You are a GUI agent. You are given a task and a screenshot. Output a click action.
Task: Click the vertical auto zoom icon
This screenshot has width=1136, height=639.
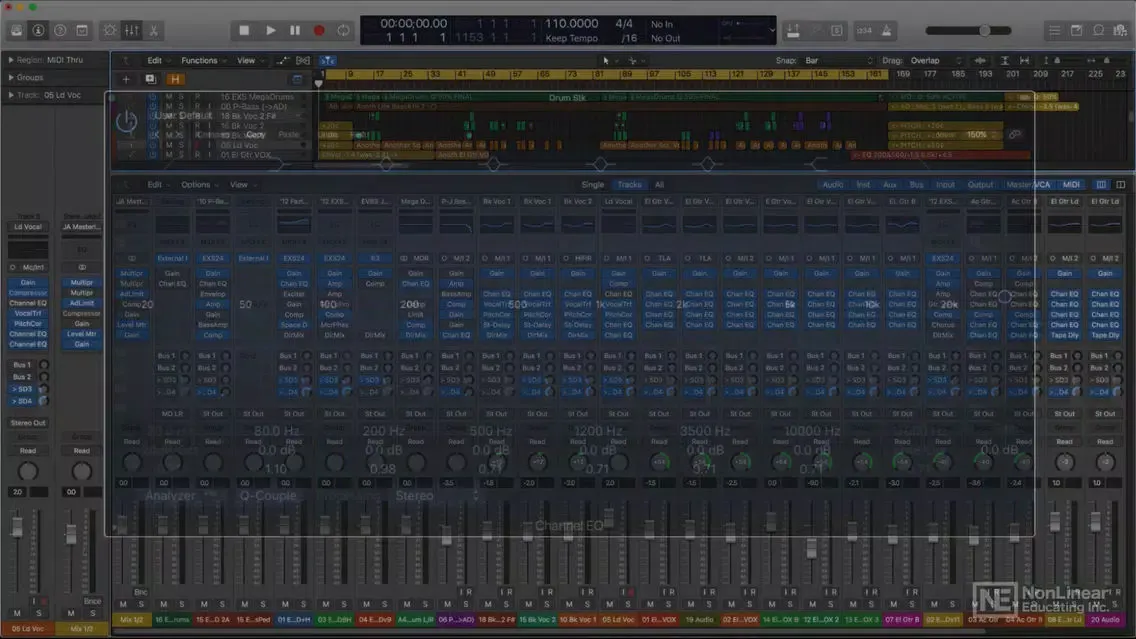coord(1005,61)
